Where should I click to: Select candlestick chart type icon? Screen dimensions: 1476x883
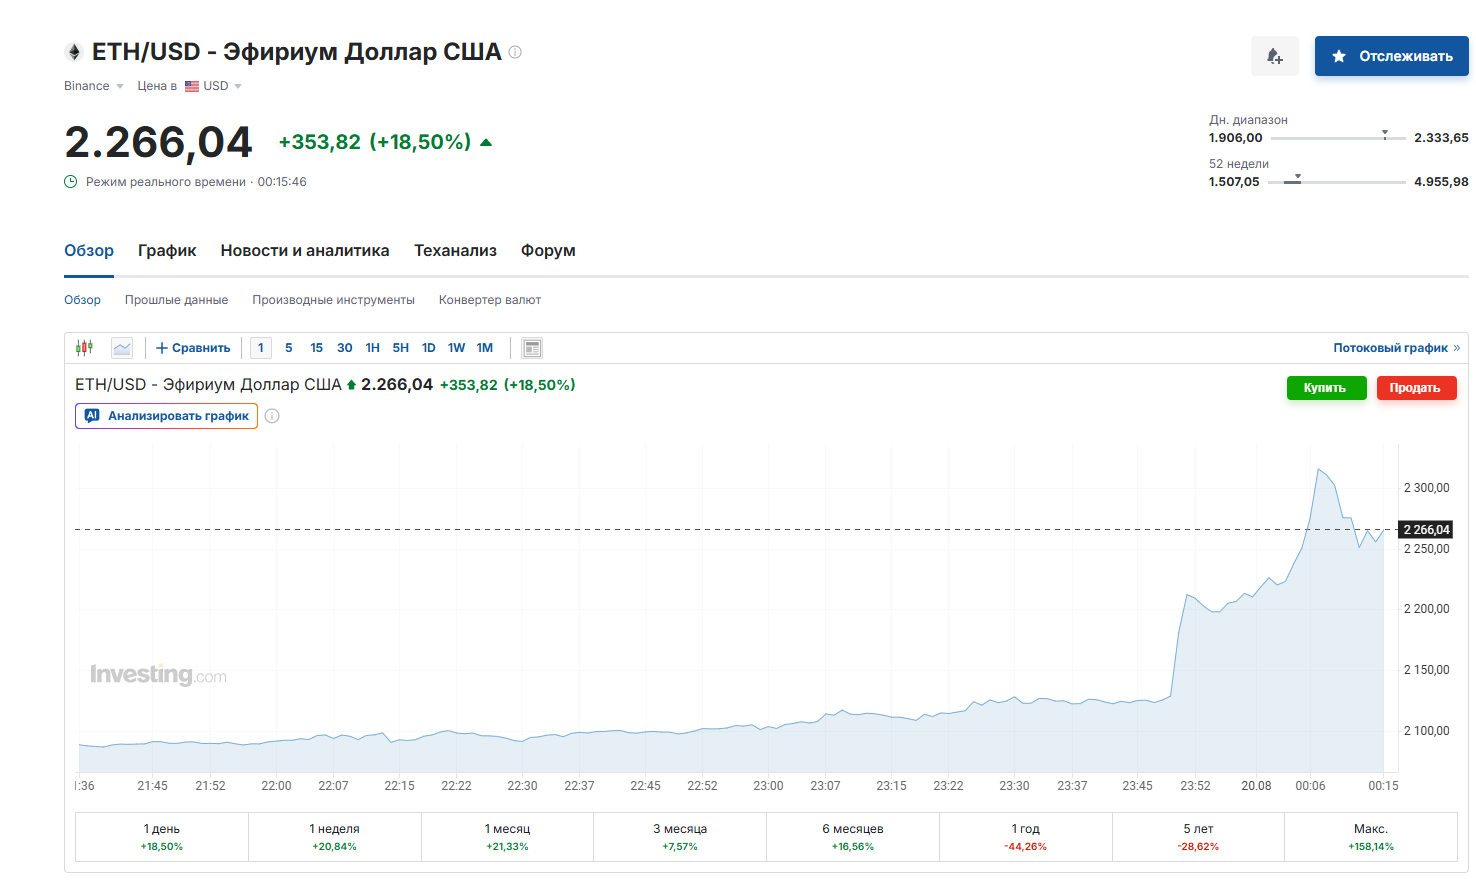pos(85,348)
